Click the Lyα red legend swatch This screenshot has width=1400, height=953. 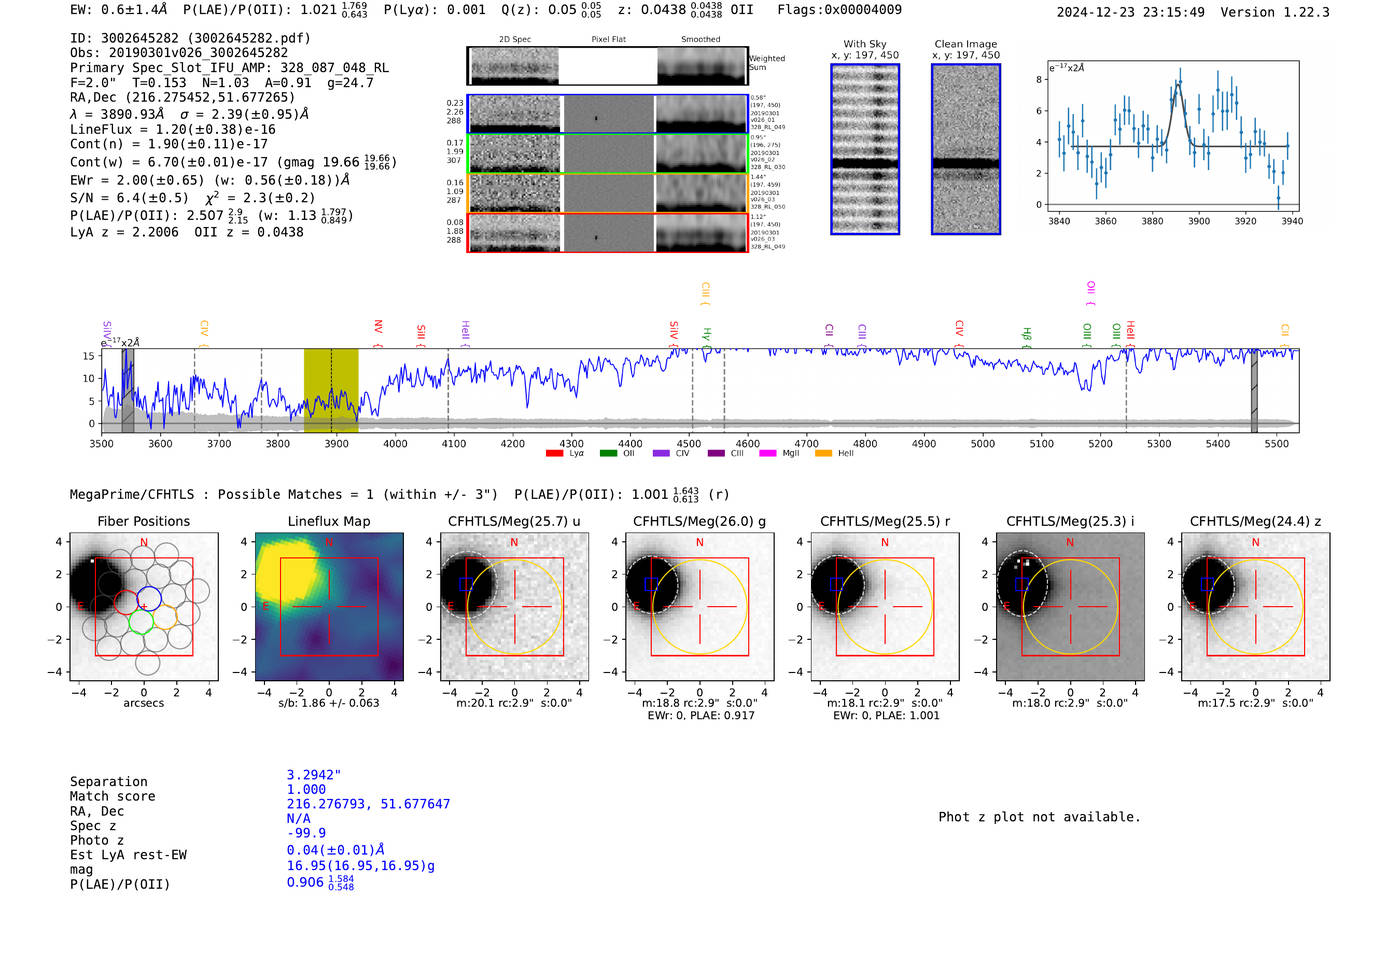(554, 454)
